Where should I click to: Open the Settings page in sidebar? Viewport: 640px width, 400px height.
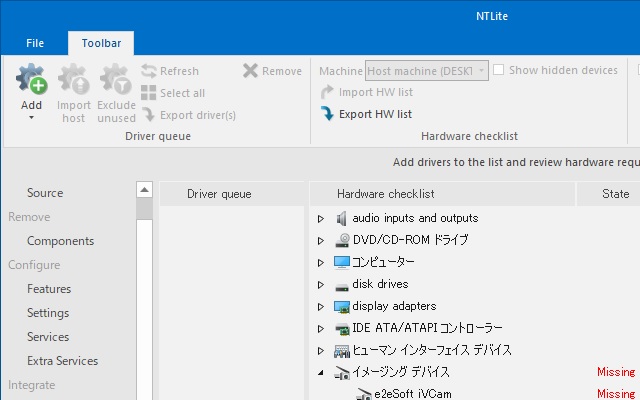[x=48, y=313]
